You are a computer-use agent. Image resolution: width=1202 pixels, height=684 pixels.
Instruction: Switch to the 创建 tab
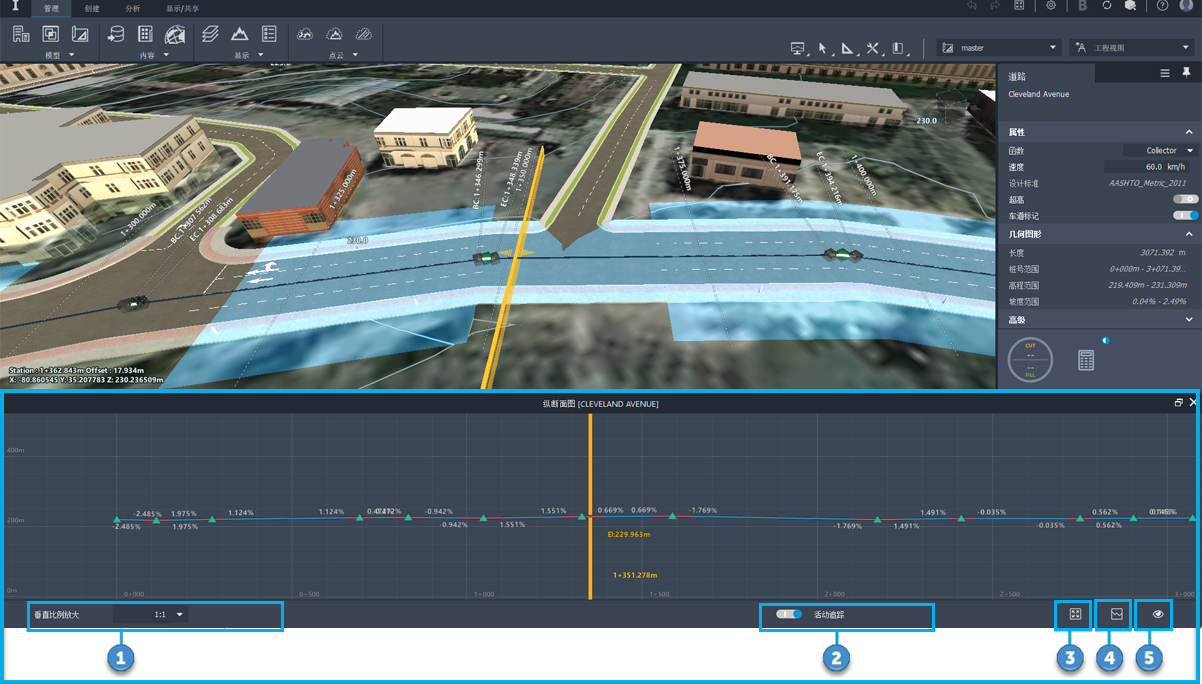point(92,7)
